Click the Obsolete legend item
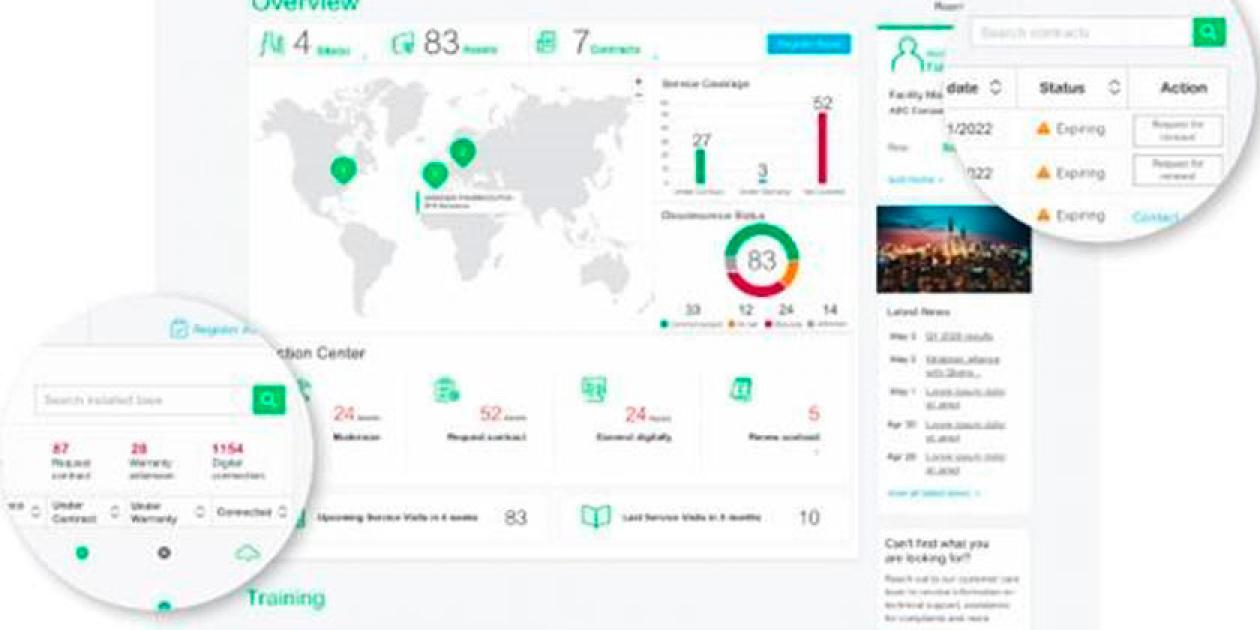Viewport: 1260px width, 630px height. tap(783, 324)
